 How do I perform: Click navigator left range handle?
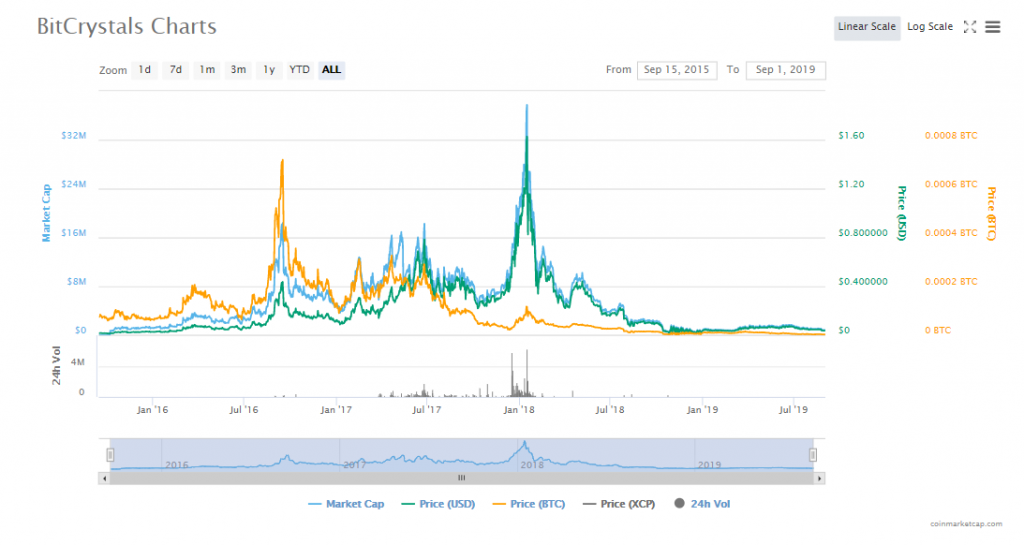[111, 455]
